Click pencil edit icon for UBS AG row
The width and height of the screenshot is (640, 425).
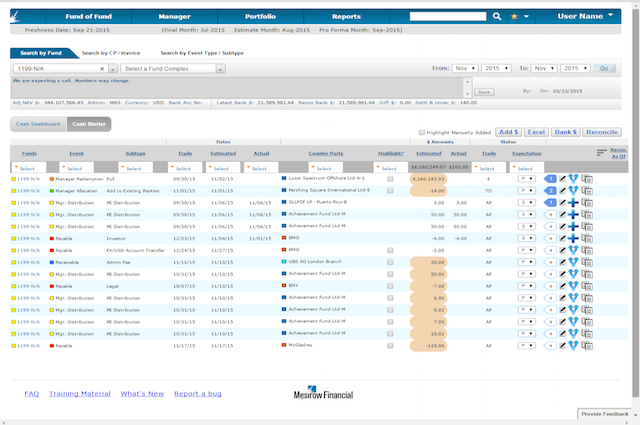click(x=562, y=262)
